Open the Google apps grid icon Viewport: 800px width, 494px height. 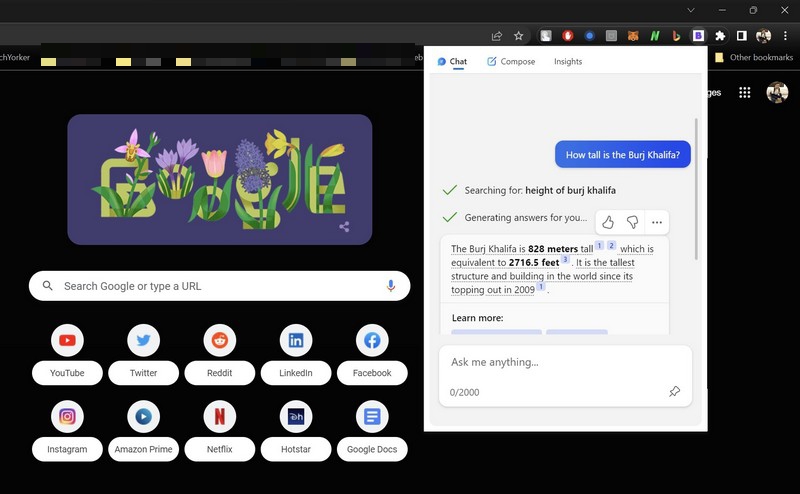click(744, 92)
